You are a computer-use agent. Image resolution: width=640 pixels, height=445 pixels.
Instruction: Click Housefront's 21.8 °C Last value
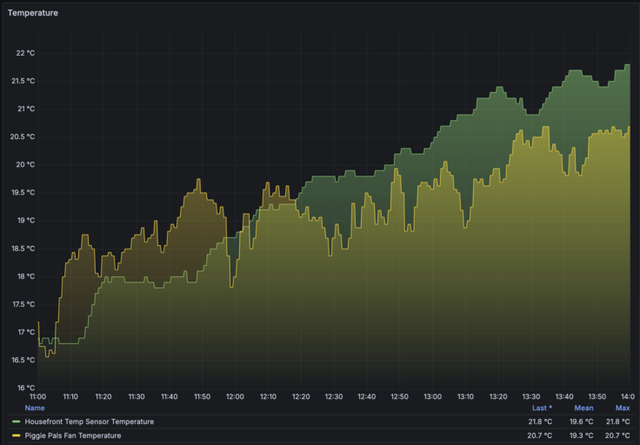pos(539,422)
